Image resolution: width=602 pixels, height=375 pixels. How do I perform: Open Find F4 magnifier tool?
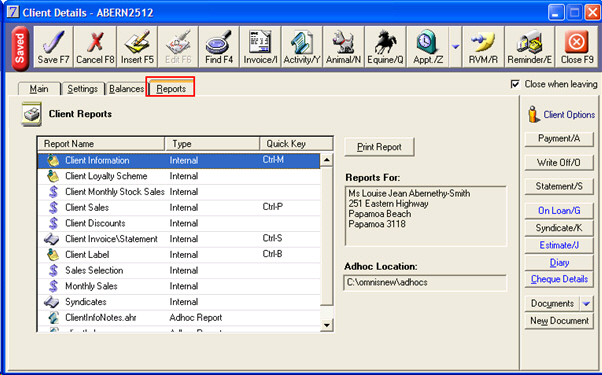(x=219, y=47)
